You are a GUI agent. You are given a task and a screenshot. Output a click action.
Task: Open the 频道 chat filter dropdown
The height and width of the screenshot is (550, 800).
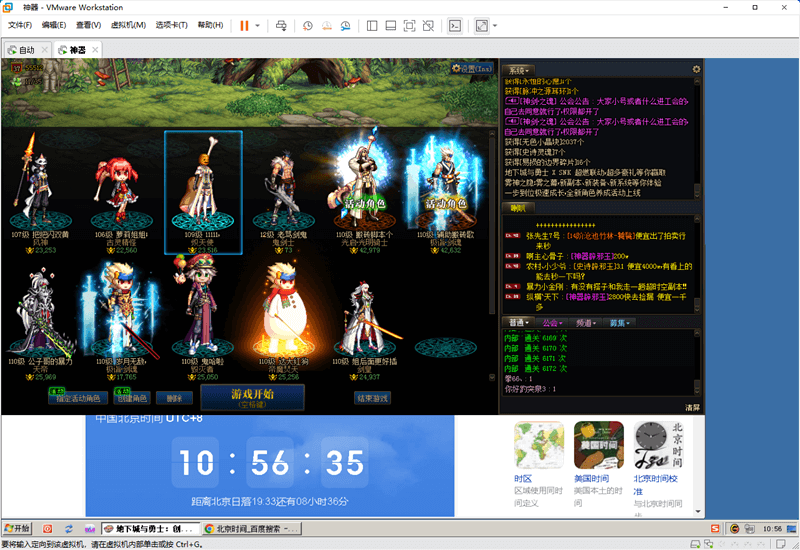(x=585, y=323)
